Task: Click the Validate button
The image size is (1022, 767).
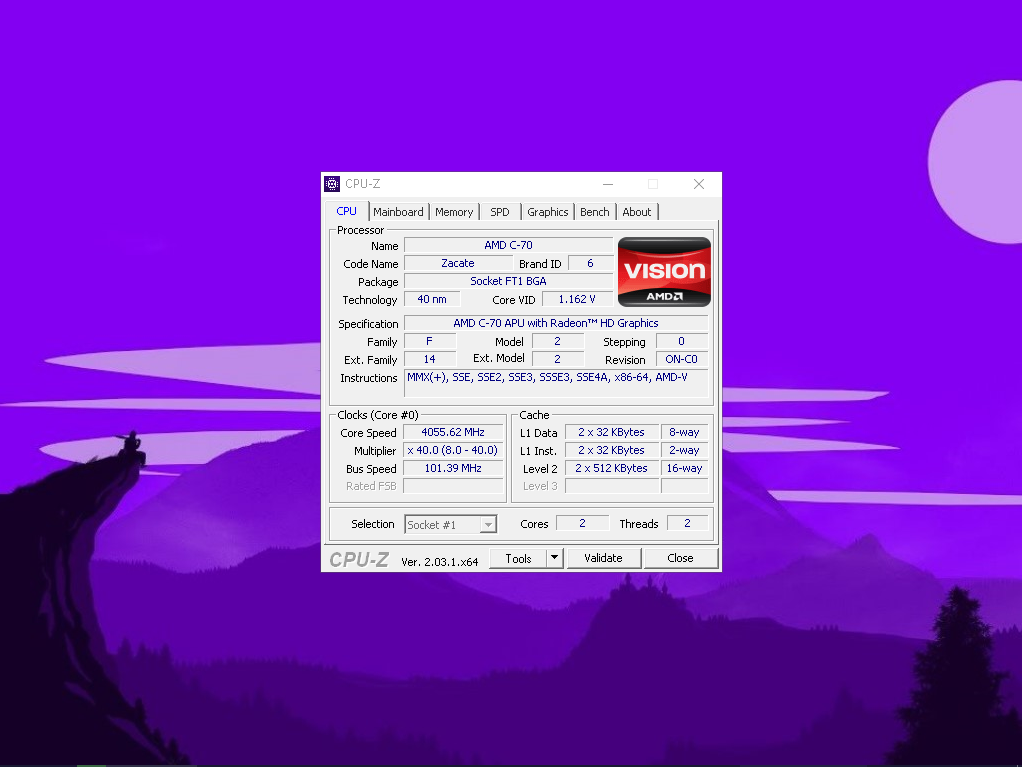Action: (604, 558)
